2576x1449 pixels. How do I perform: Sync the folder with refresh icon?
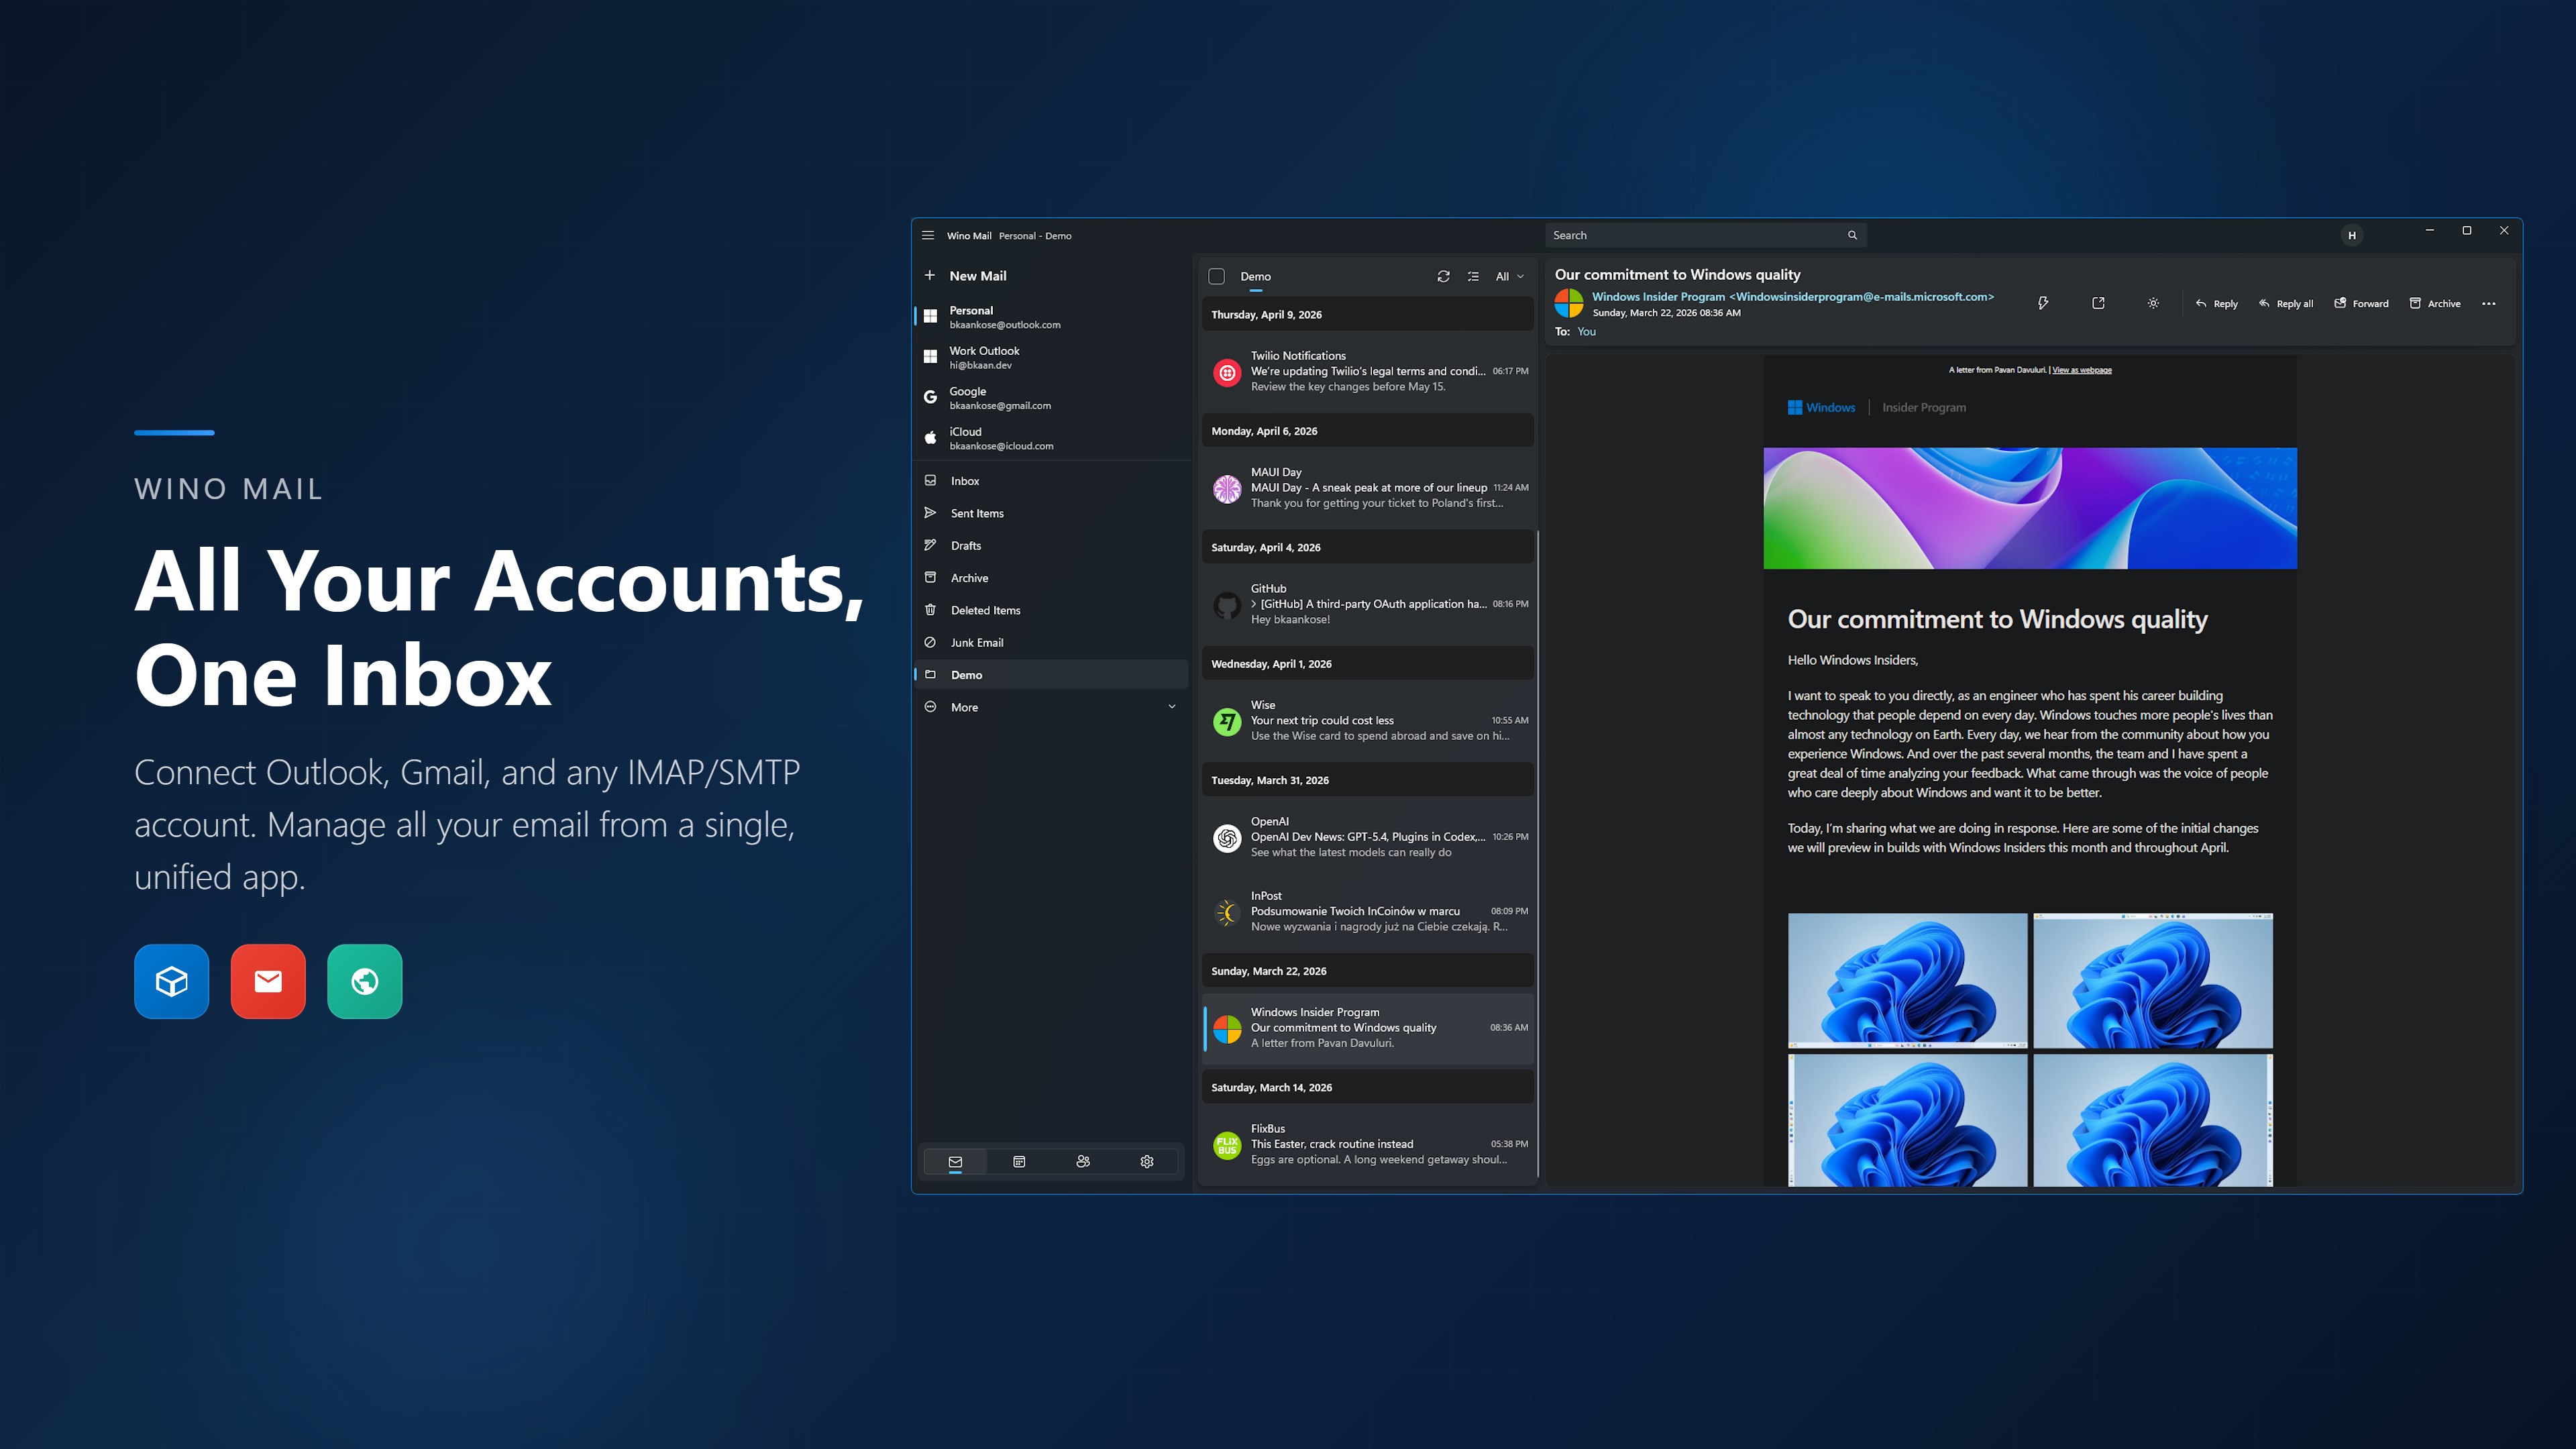(1443, 277)
